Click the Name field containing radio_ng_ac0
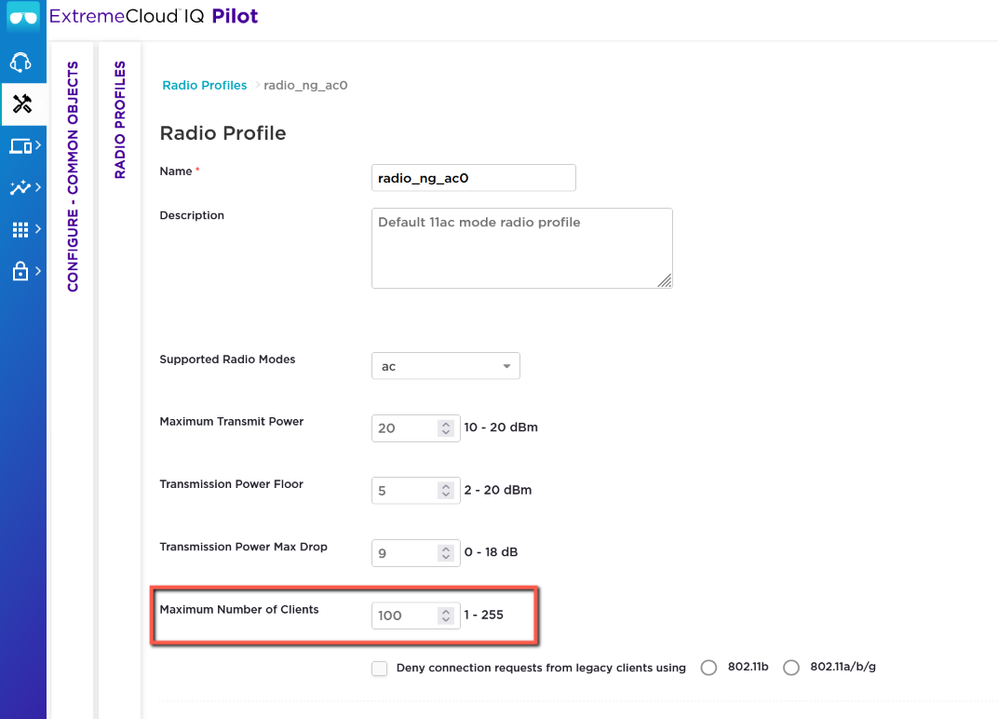998x719 pixels. (x=473, y=178)
